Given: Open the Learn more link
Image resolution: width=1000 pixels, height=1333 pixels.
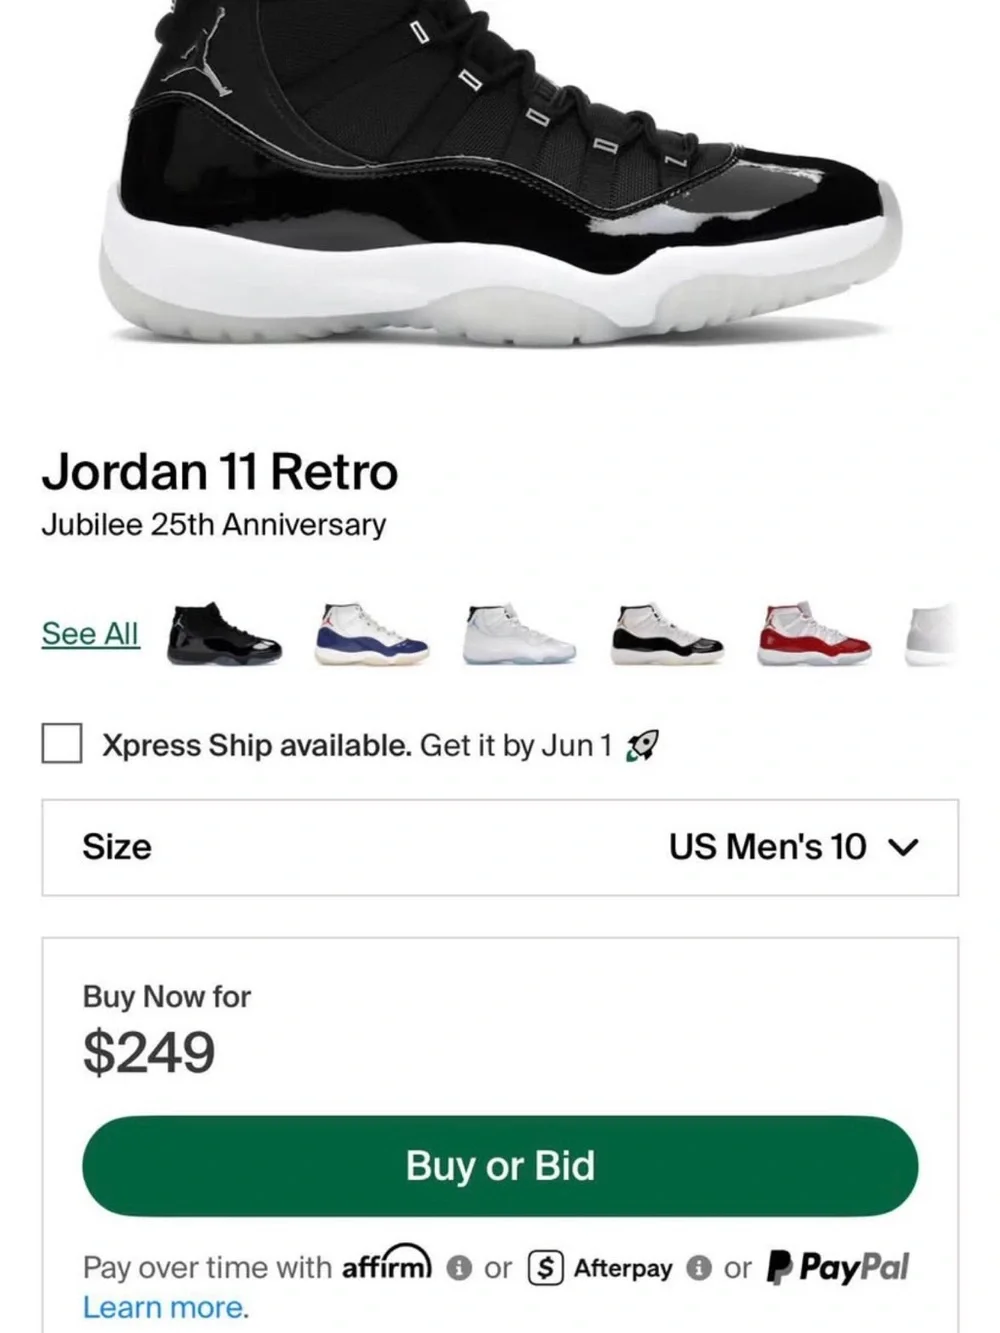Looking at the screenshot, I should coord(165,1307).
